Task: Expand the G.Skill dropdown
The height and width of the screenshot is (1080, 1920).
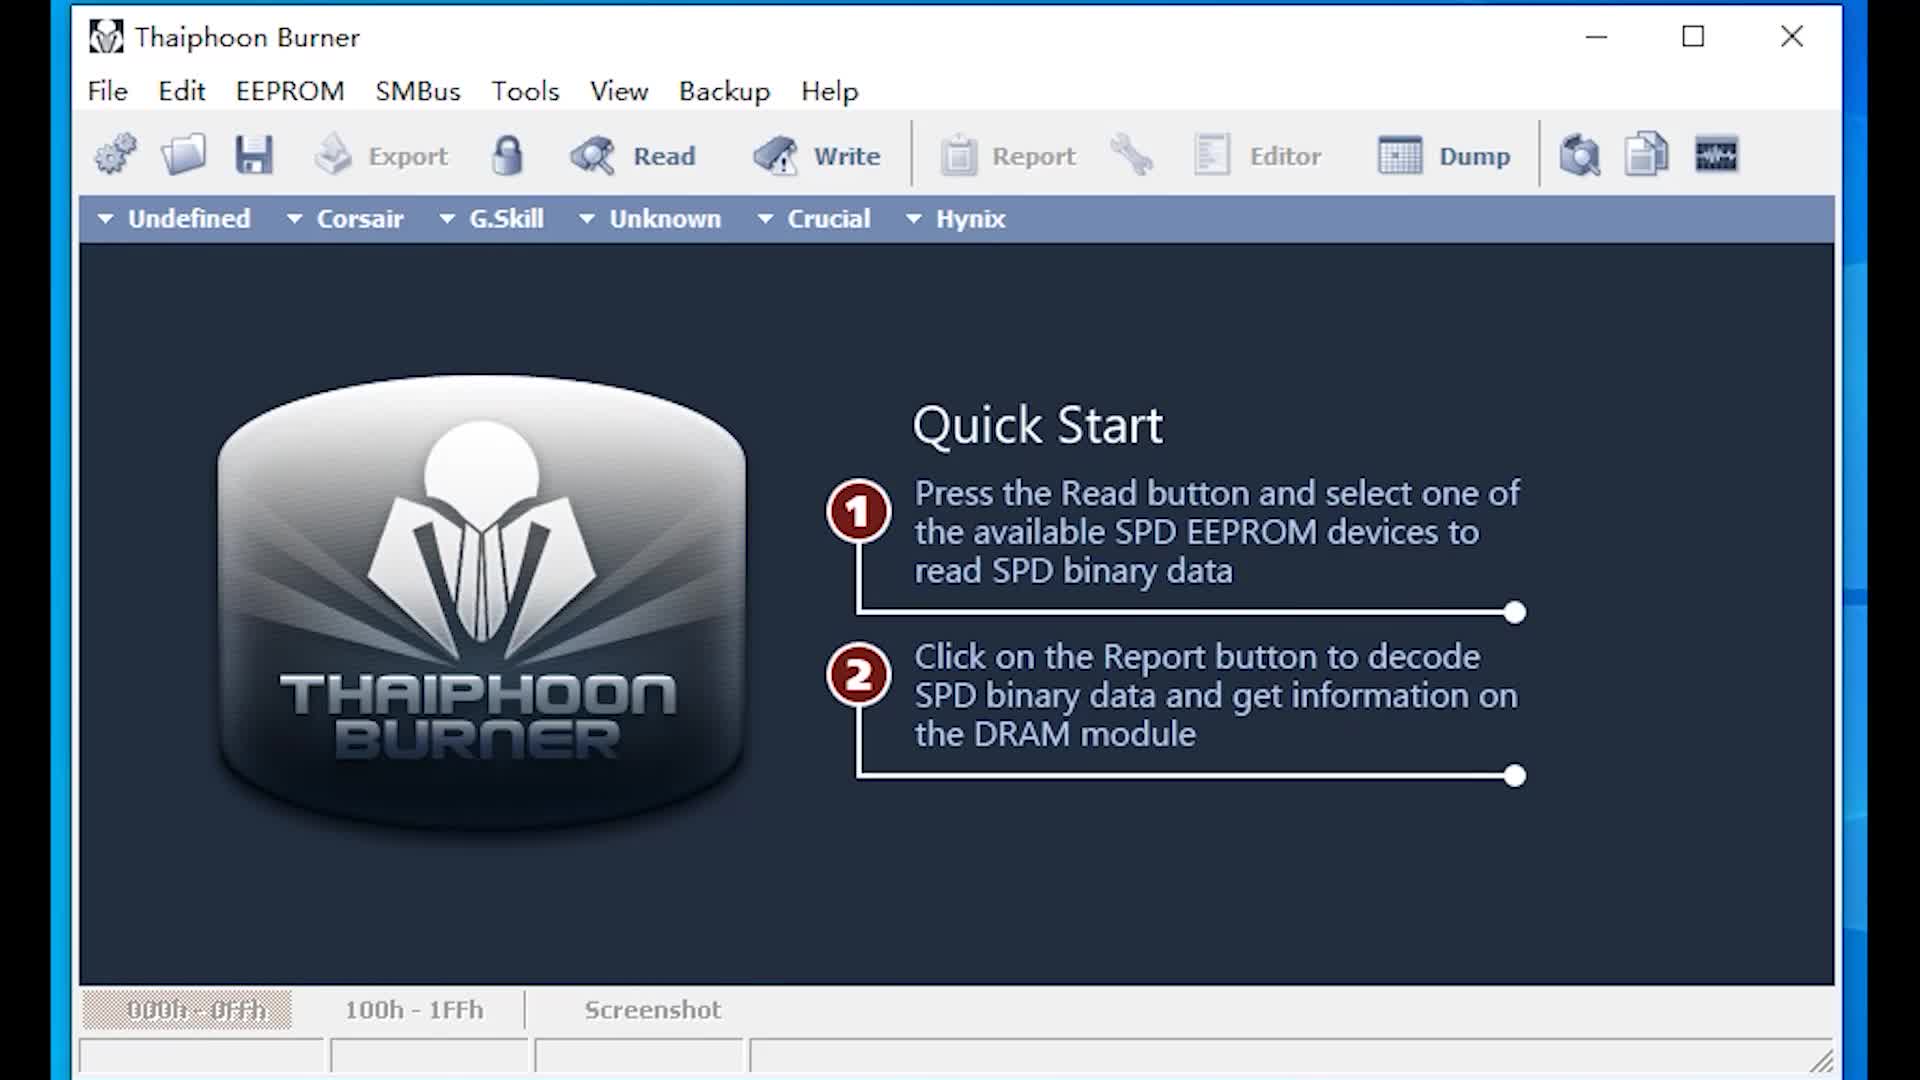Action: pyautogui.click(x=491, y=219)
